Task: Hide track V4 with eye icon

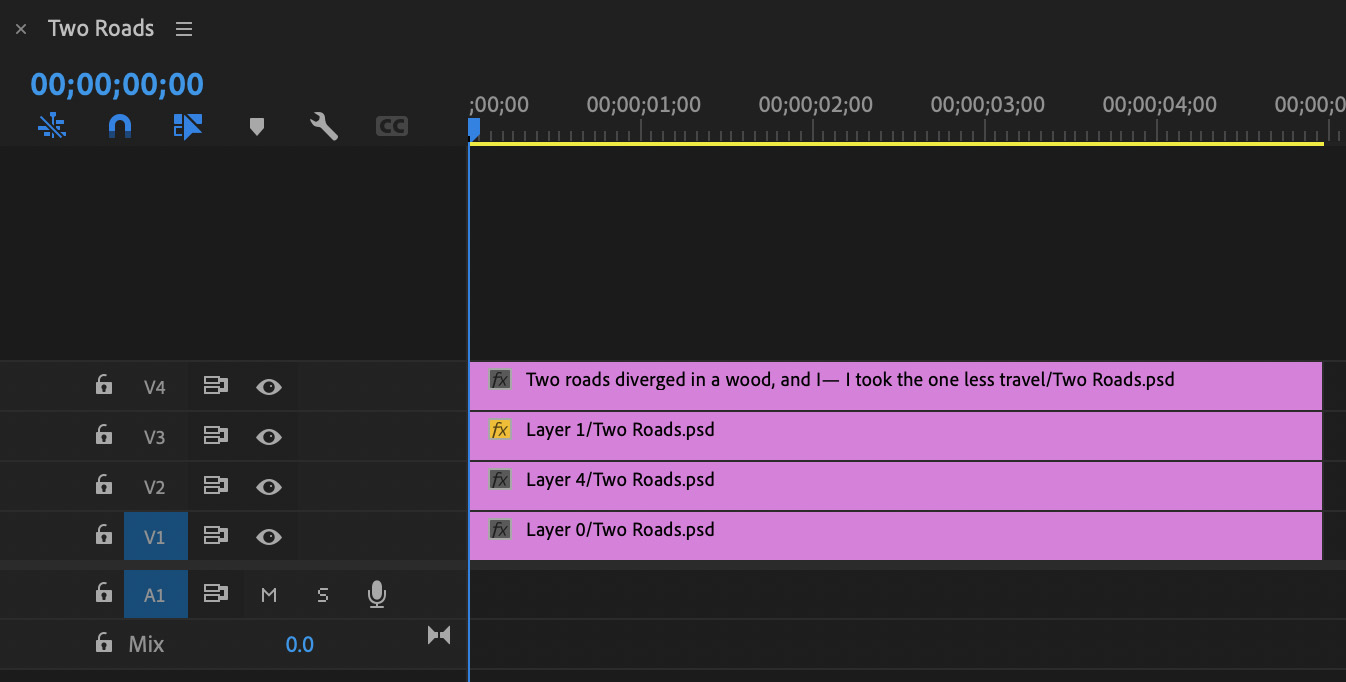Action: click(x=268, y=387)
